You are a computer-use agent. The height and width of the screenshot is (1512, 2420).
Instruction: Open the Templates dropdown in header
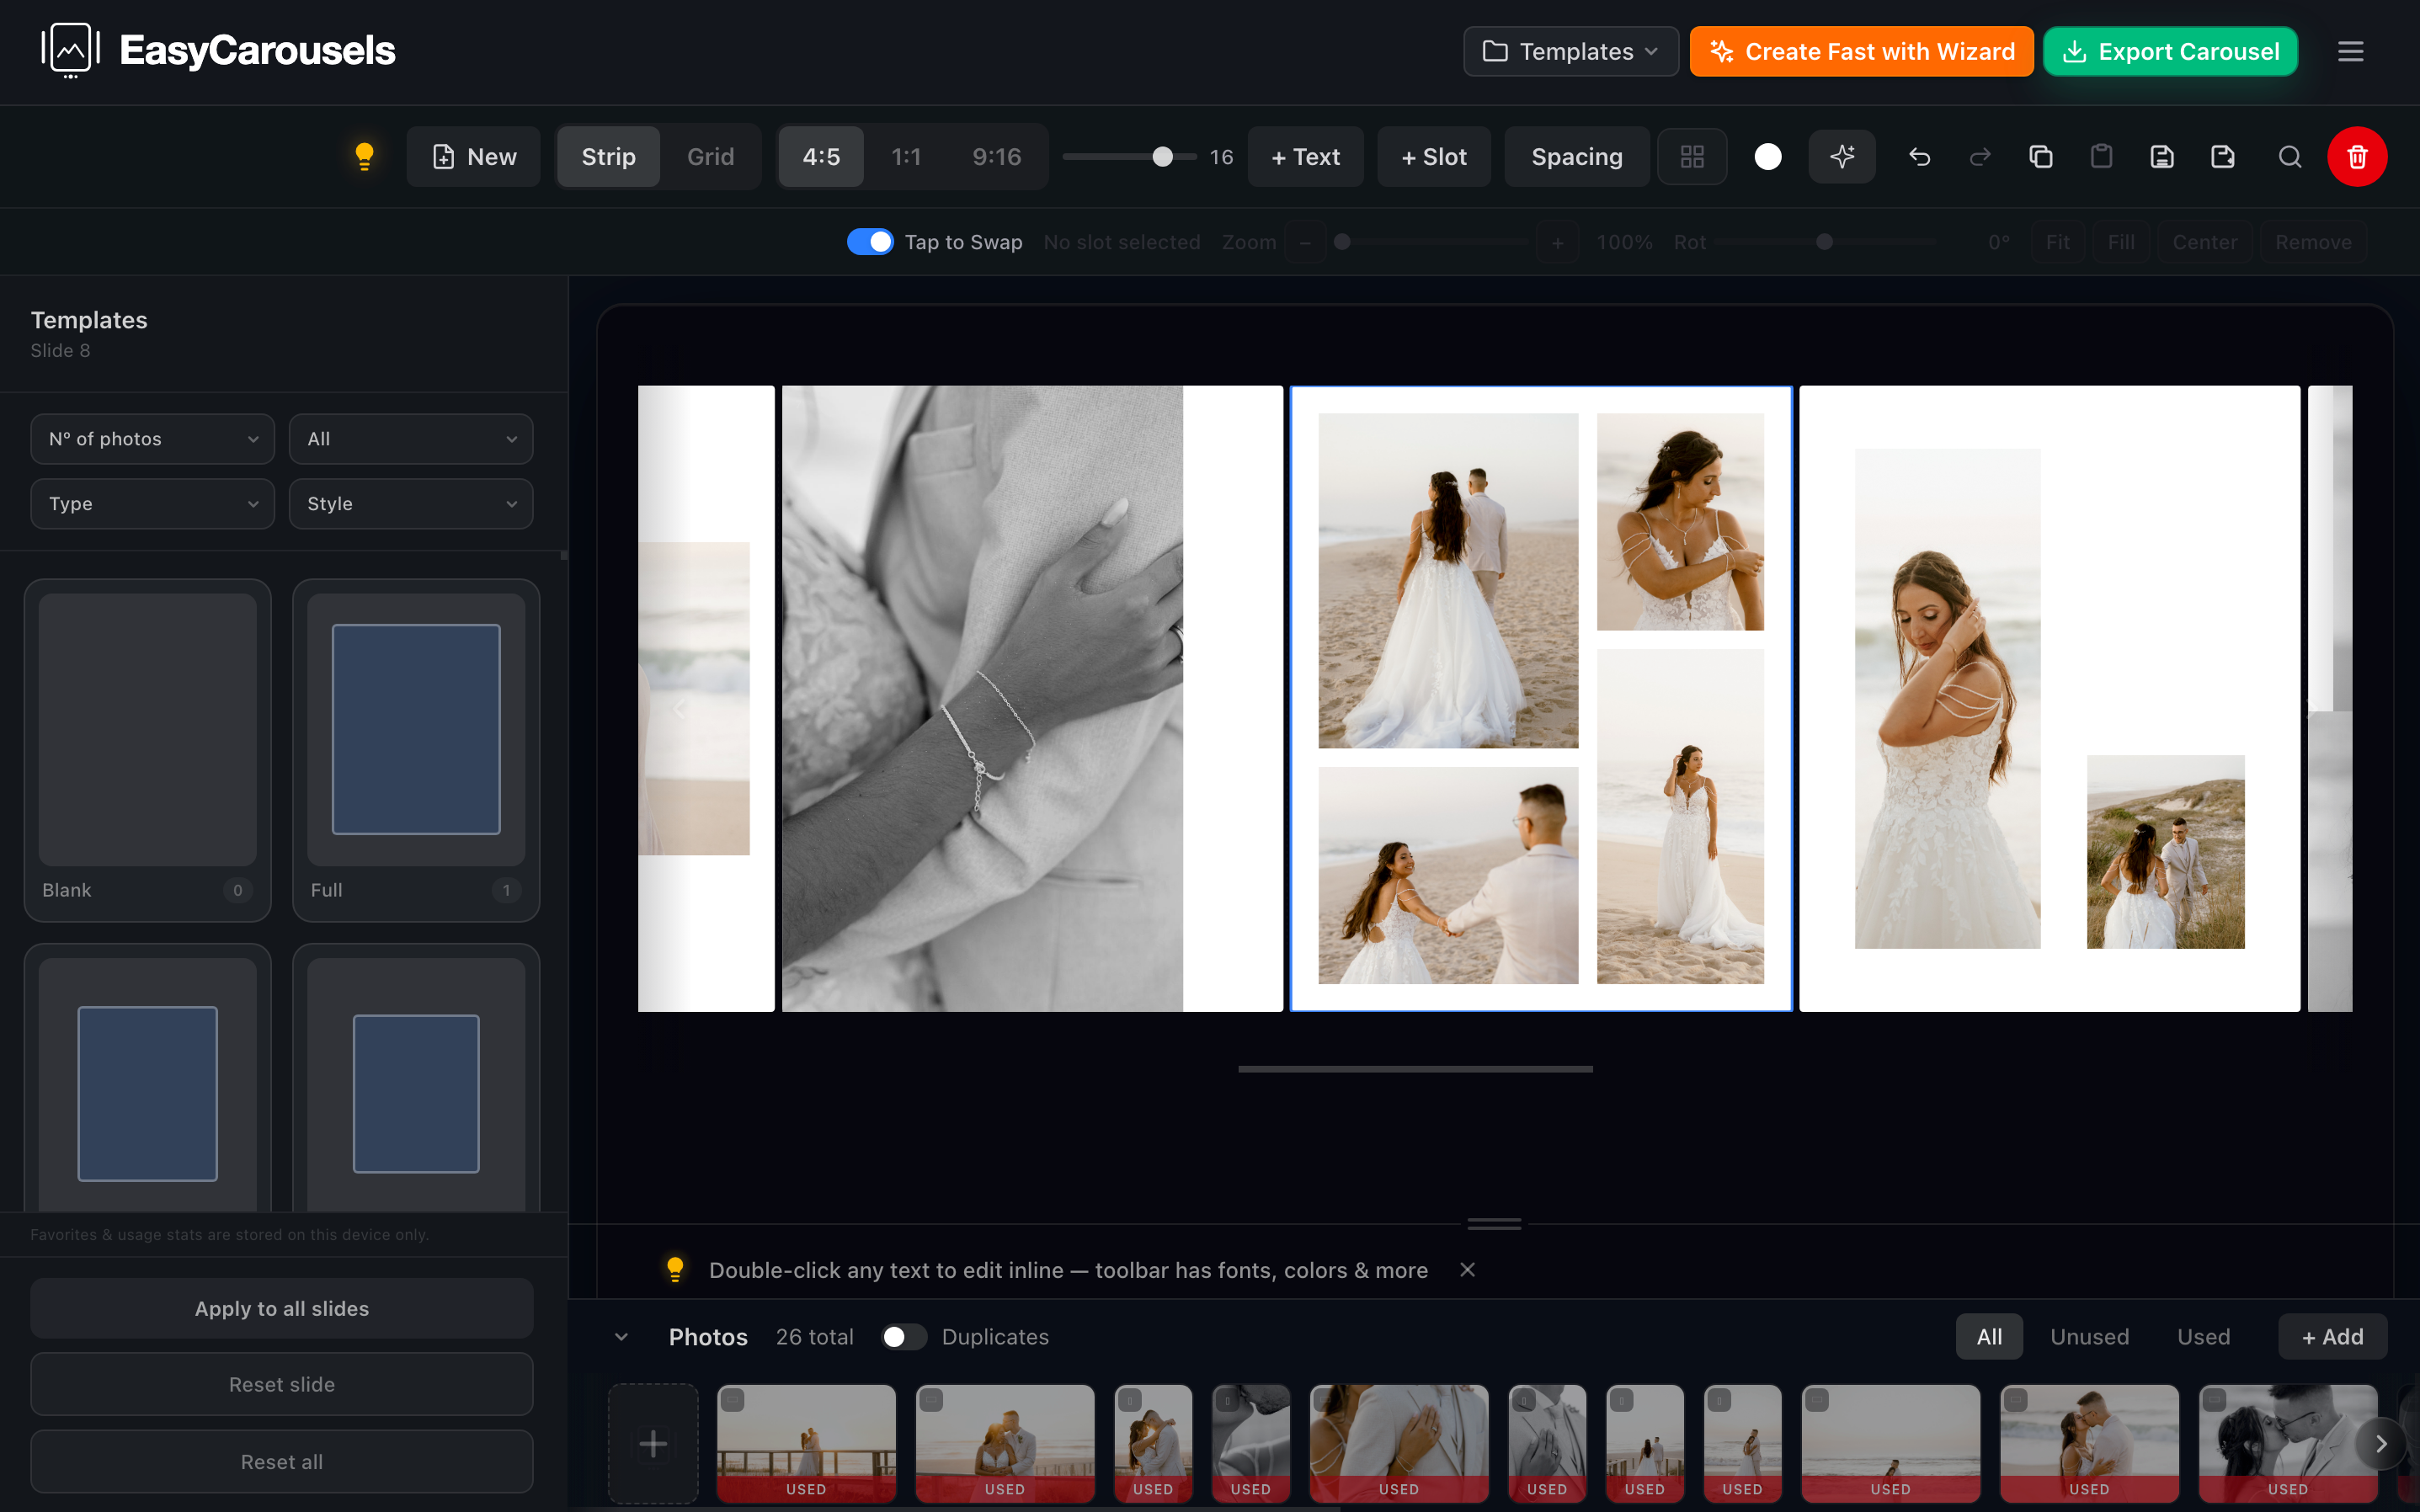(x=1570, y=51)
